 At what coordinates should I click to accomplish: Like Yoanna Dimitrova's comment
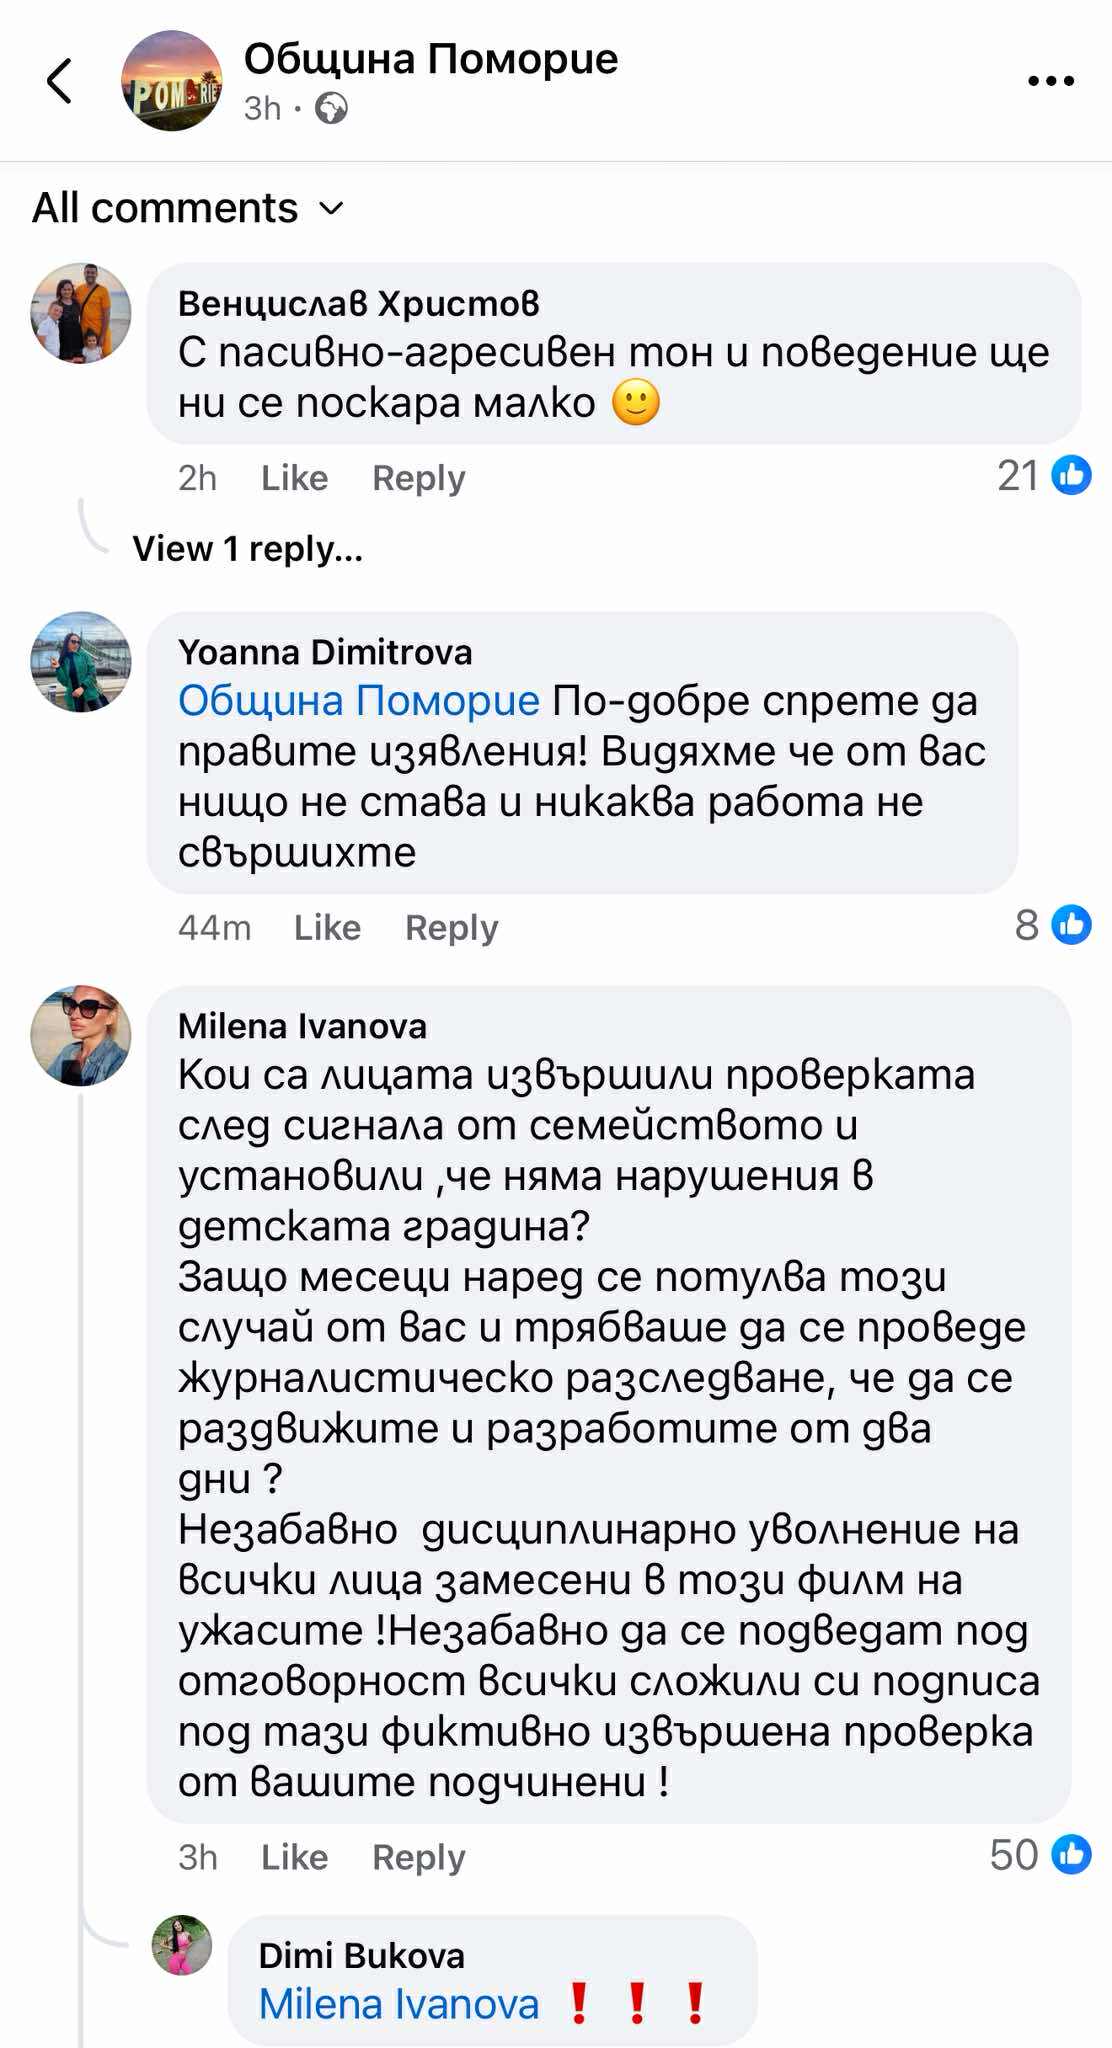pos(327,928)
